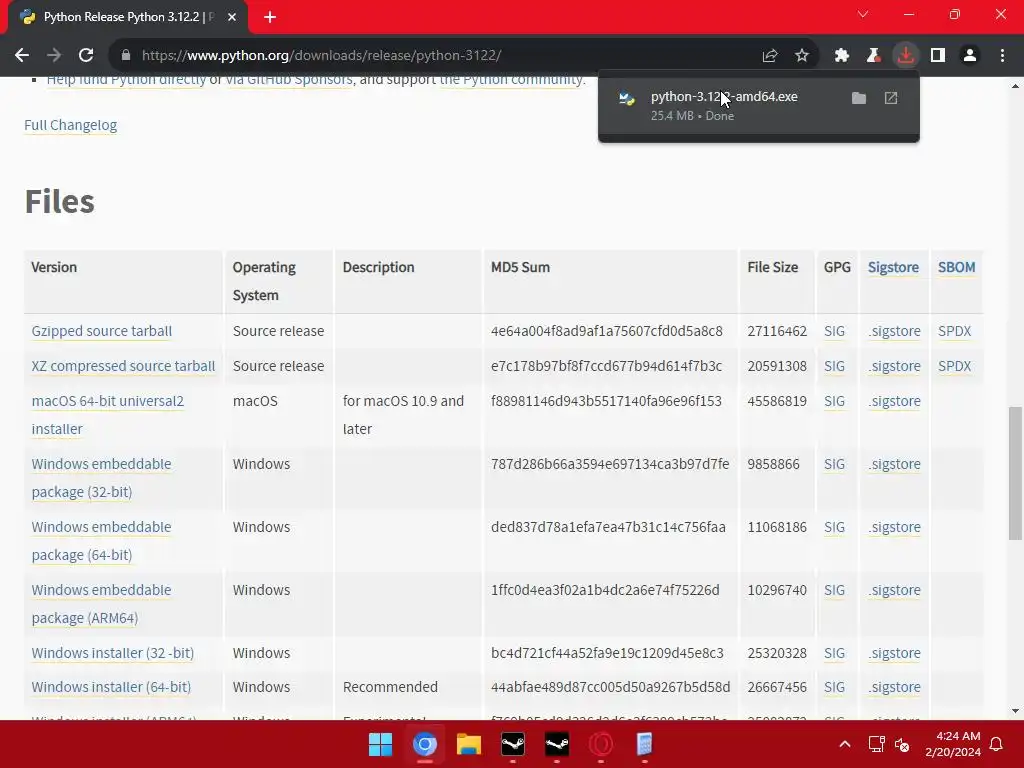Go back to the previous page
The height and width of the screenshot is (768, 1024).
[x=22, y=56]
